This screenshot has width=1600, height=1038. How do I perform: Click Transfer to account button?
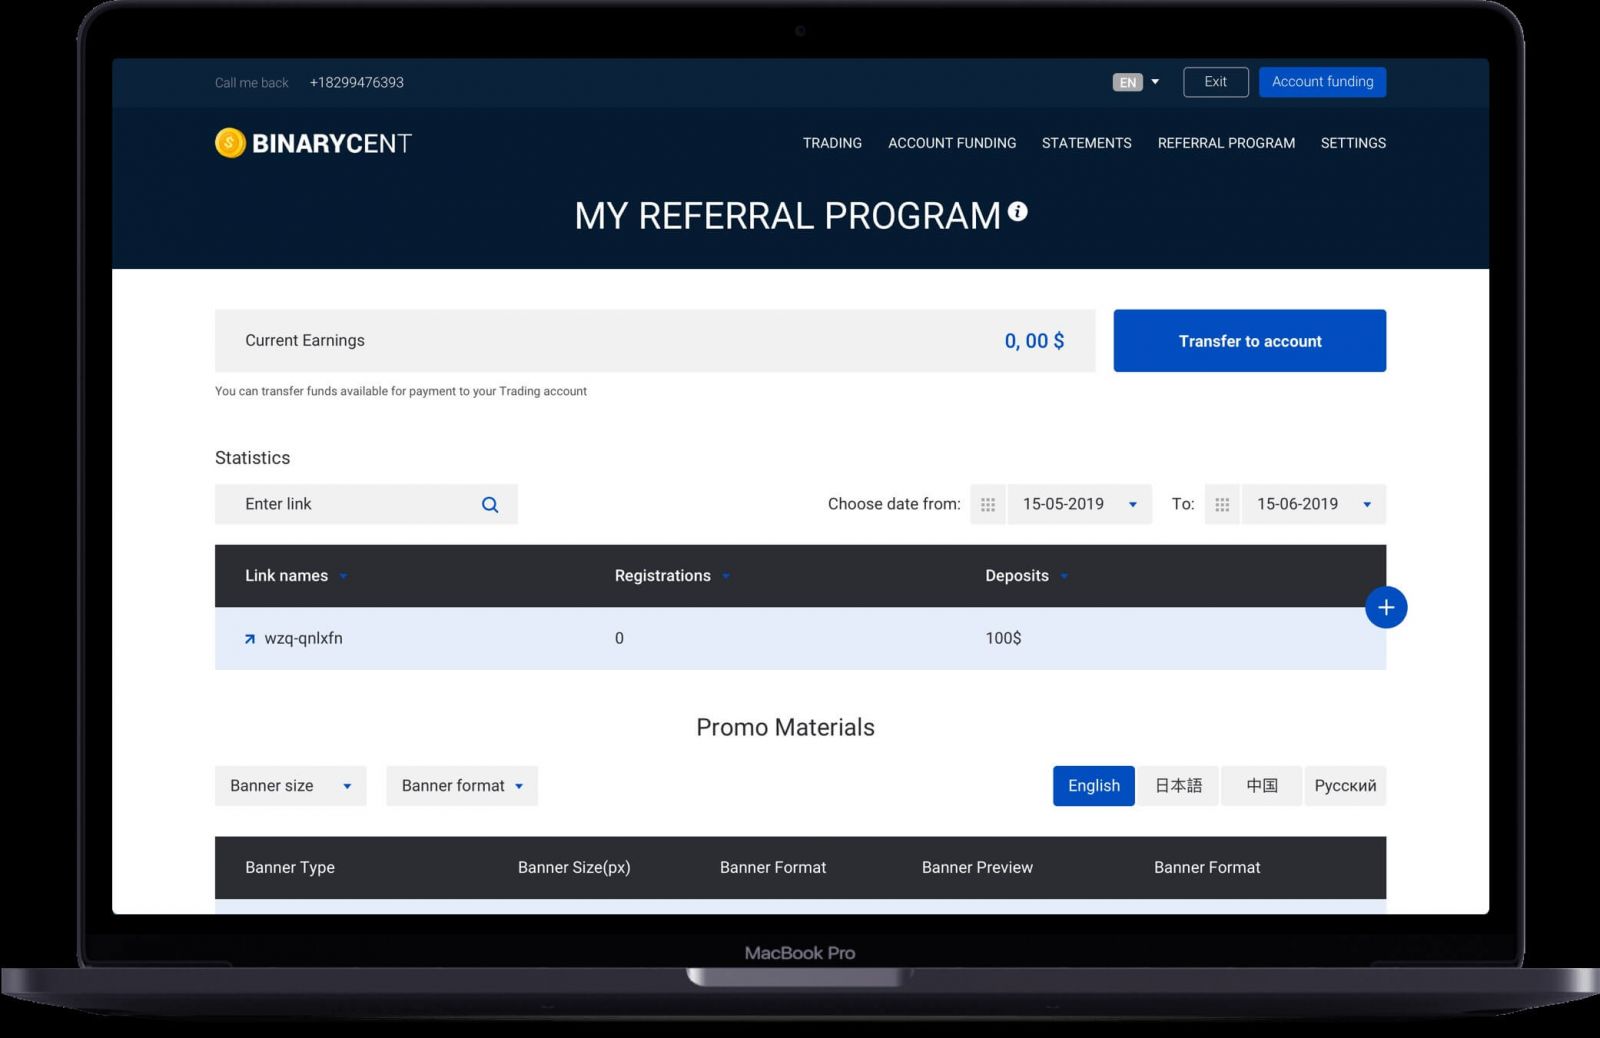point(1250,341)
